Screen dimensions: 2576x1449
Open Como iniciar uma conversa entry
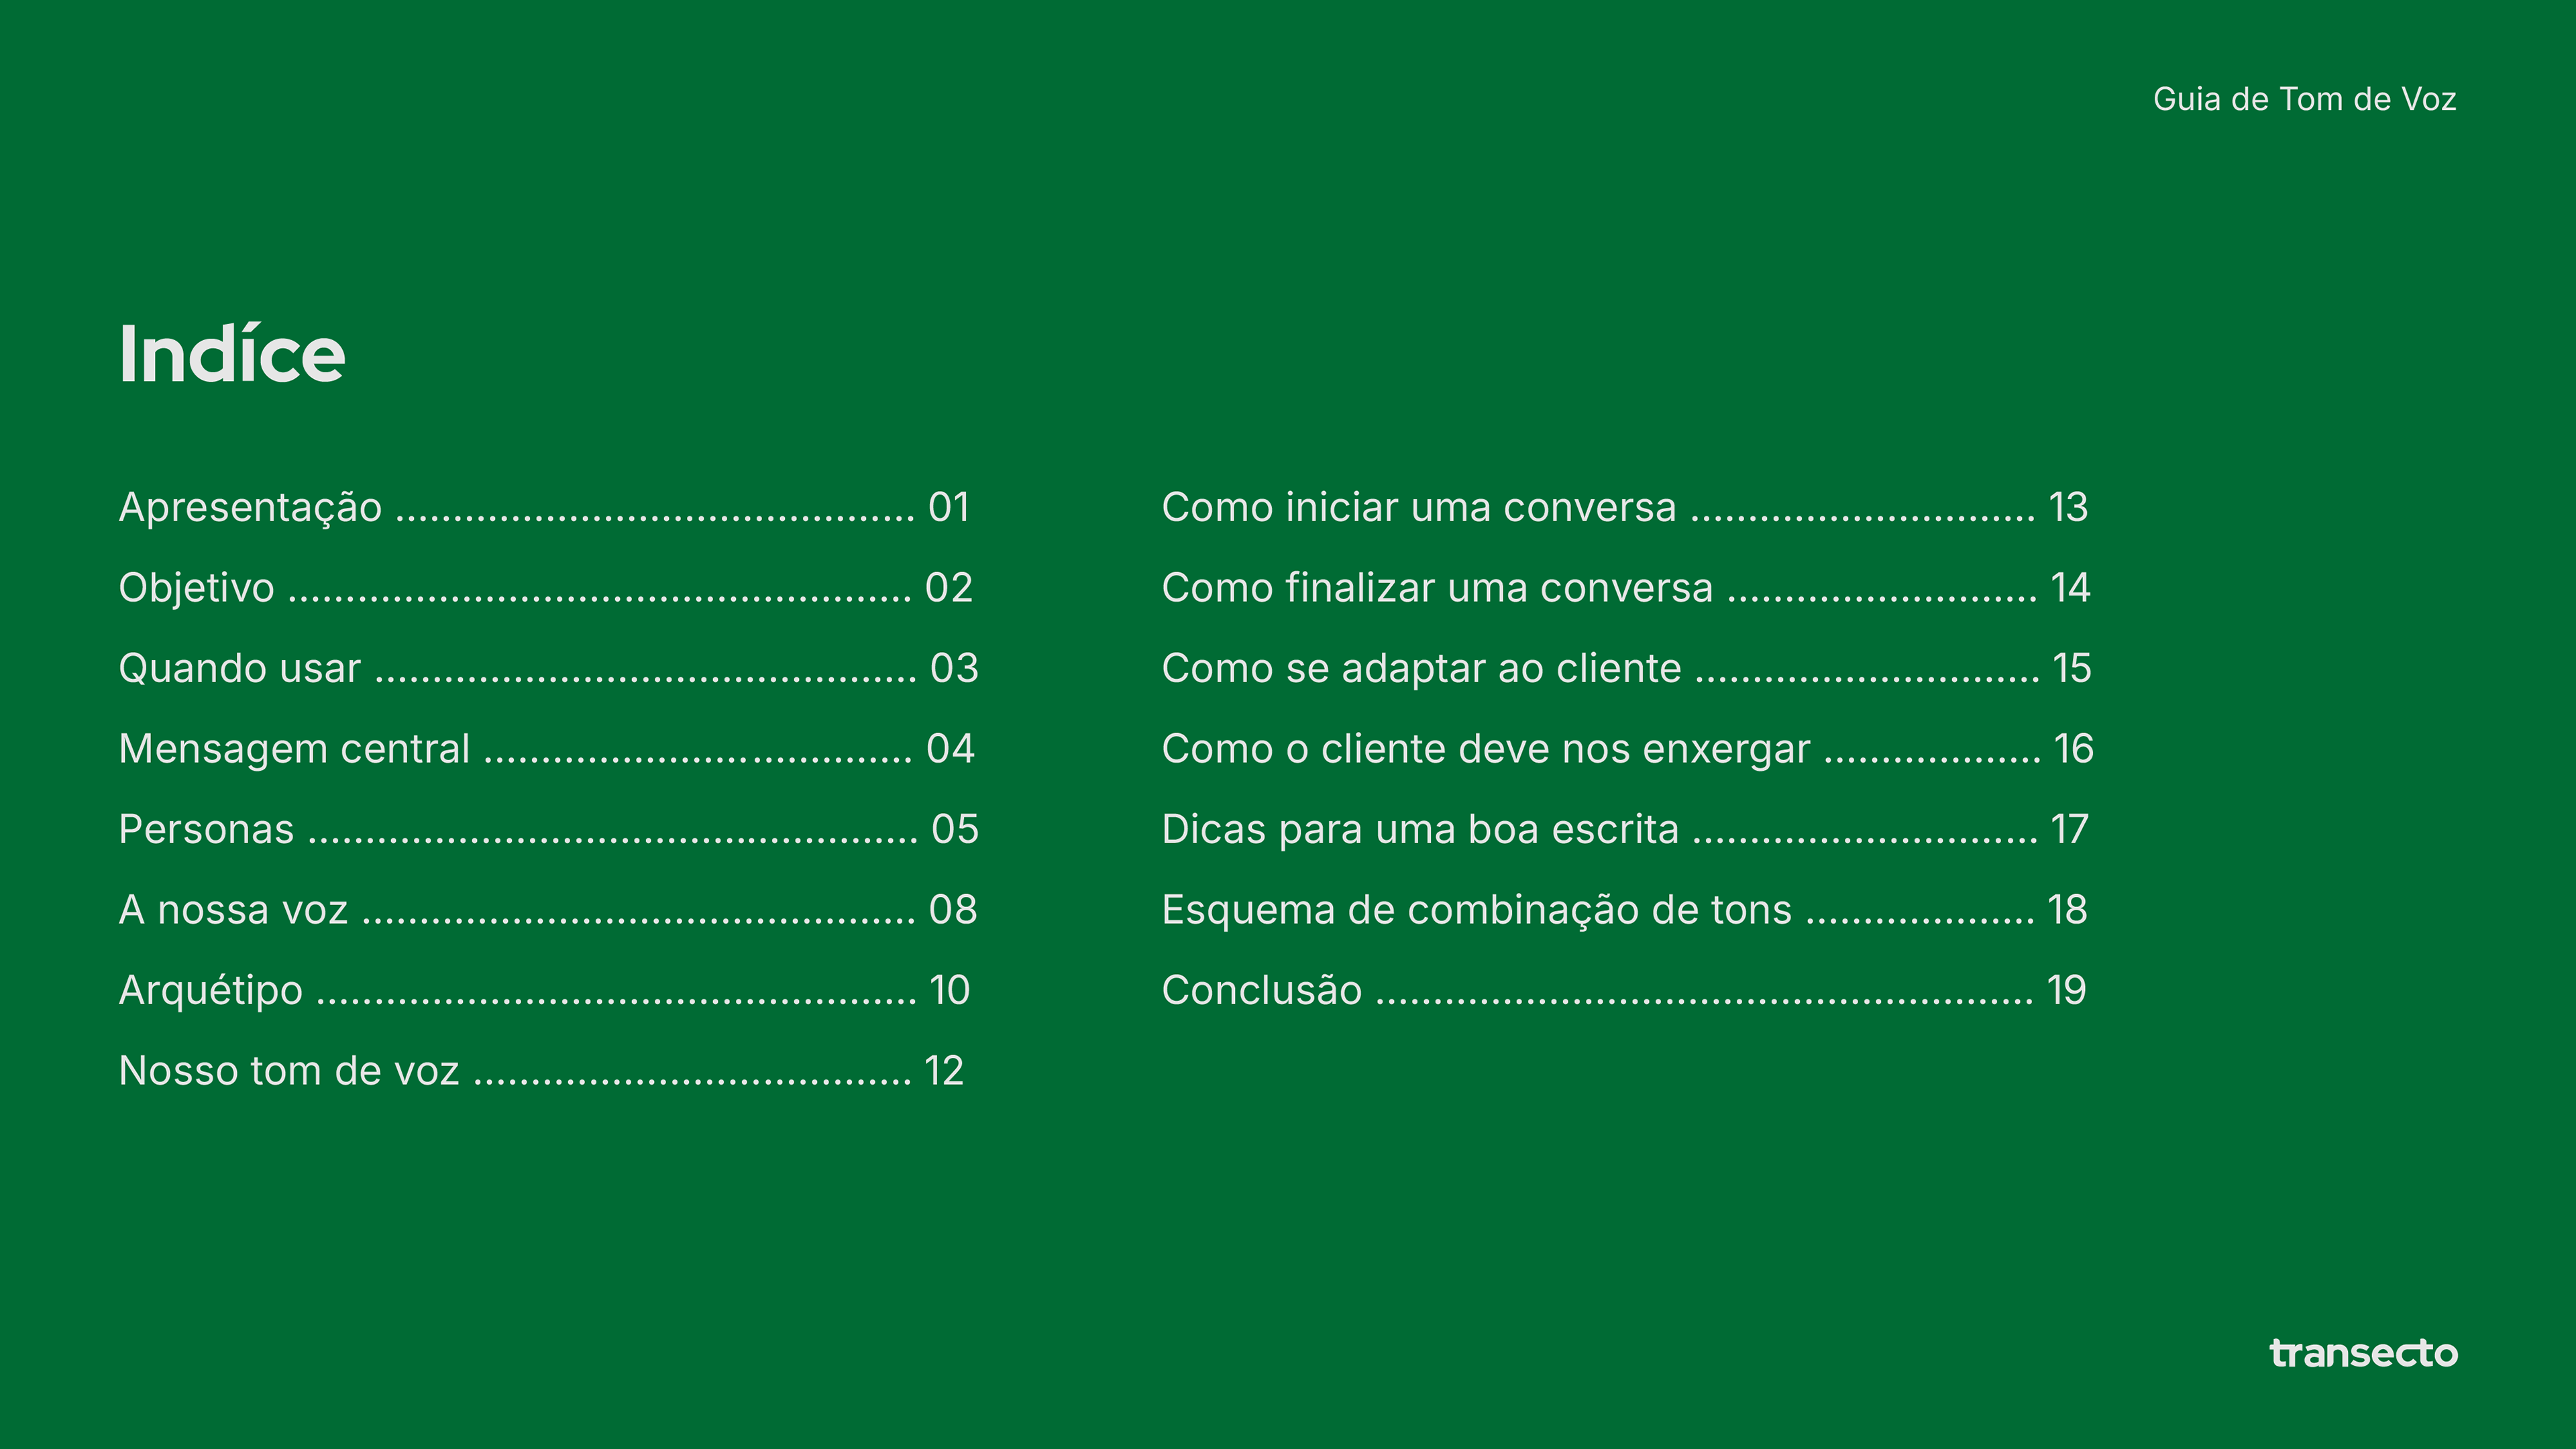[1625, 507]
